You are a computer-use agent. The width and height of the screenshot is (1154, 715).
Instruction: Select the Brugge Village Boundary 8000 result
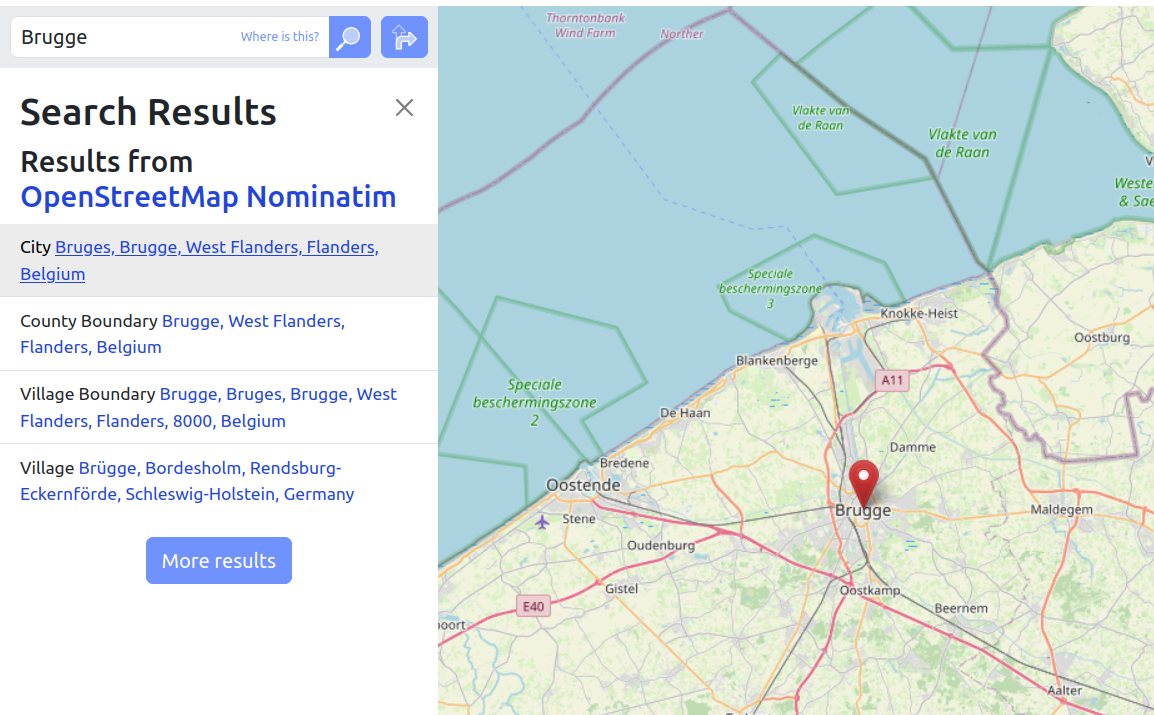pos(278,394)
